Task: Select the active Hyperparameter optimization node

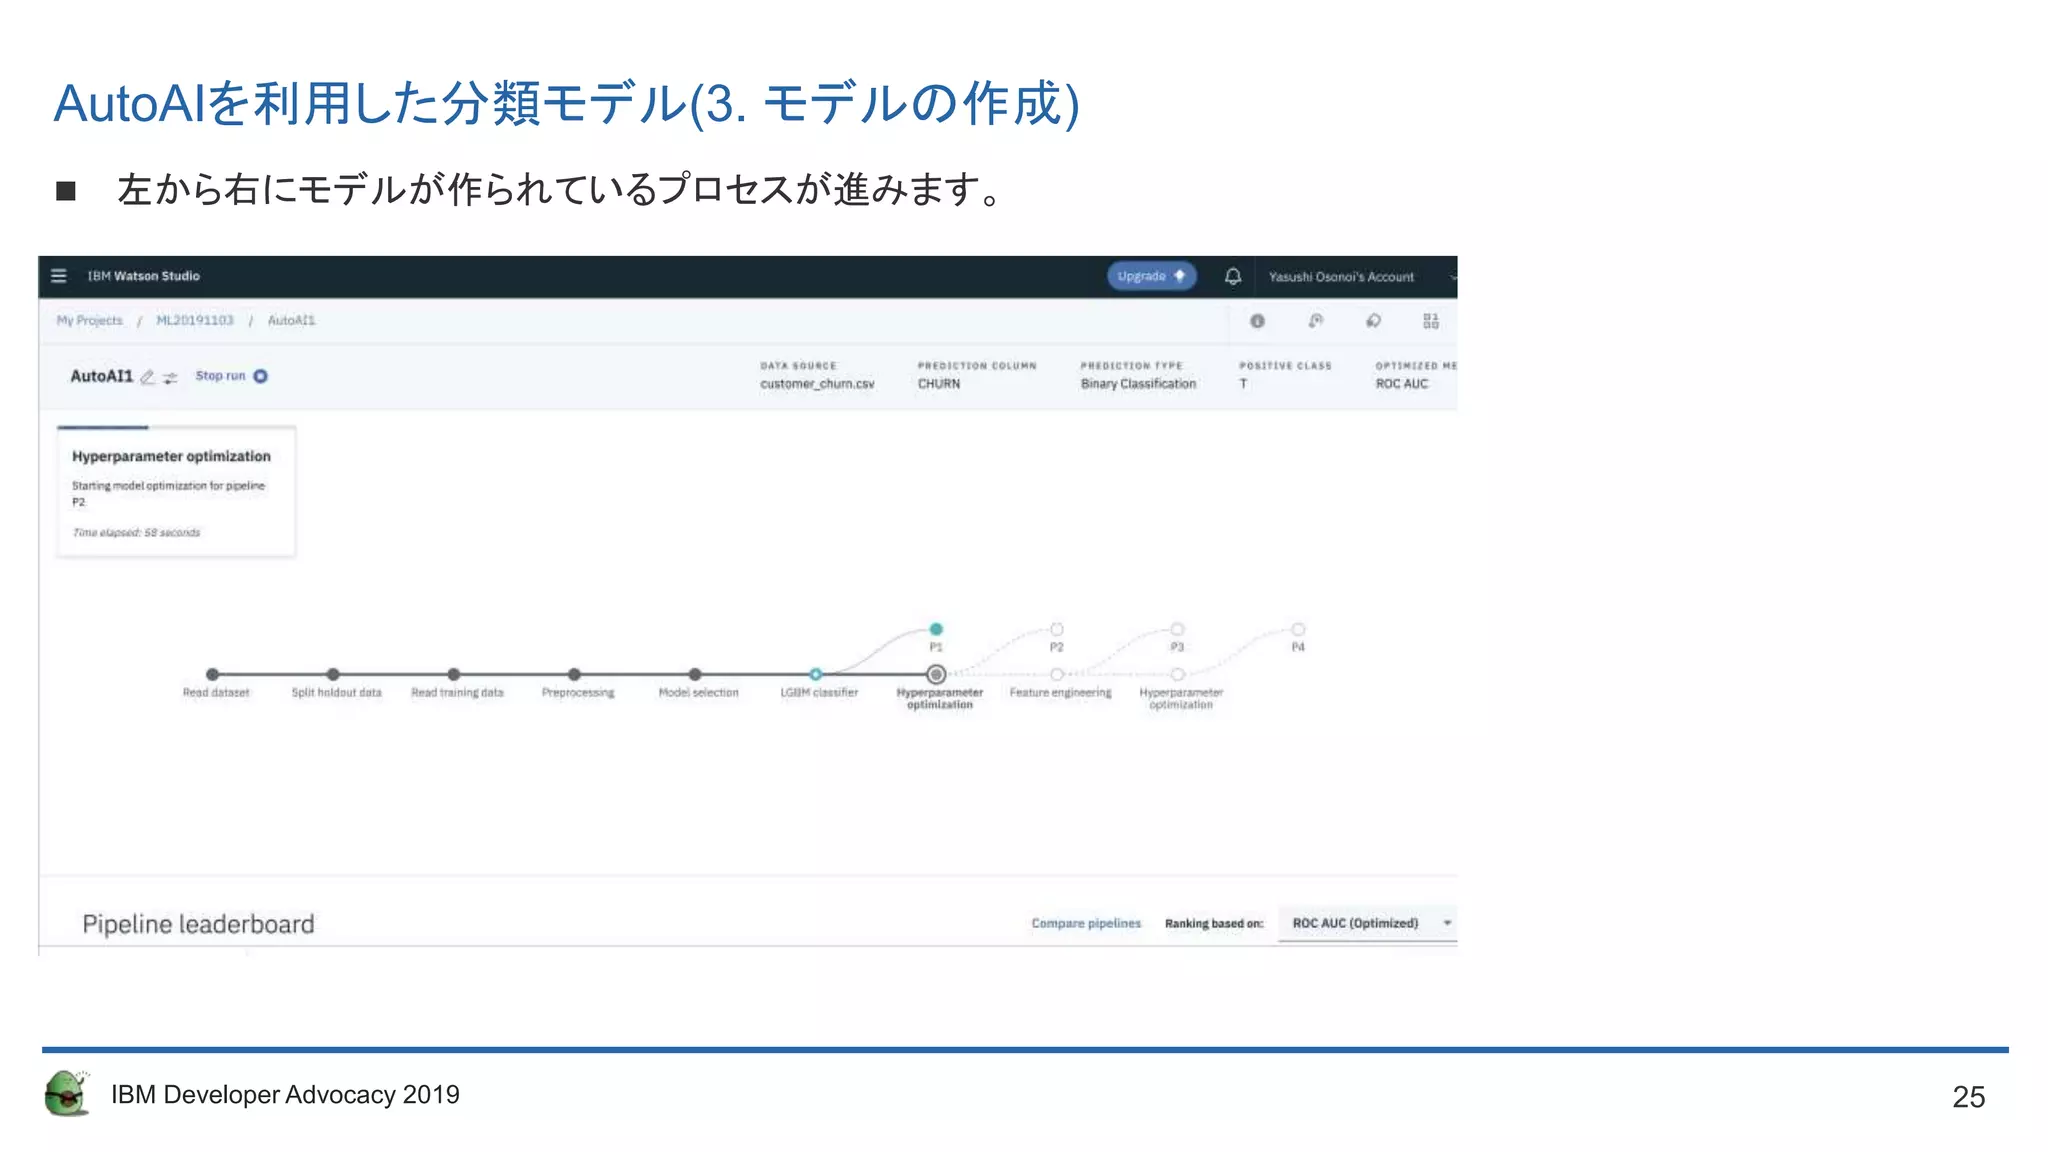Action: coord(936,675)
